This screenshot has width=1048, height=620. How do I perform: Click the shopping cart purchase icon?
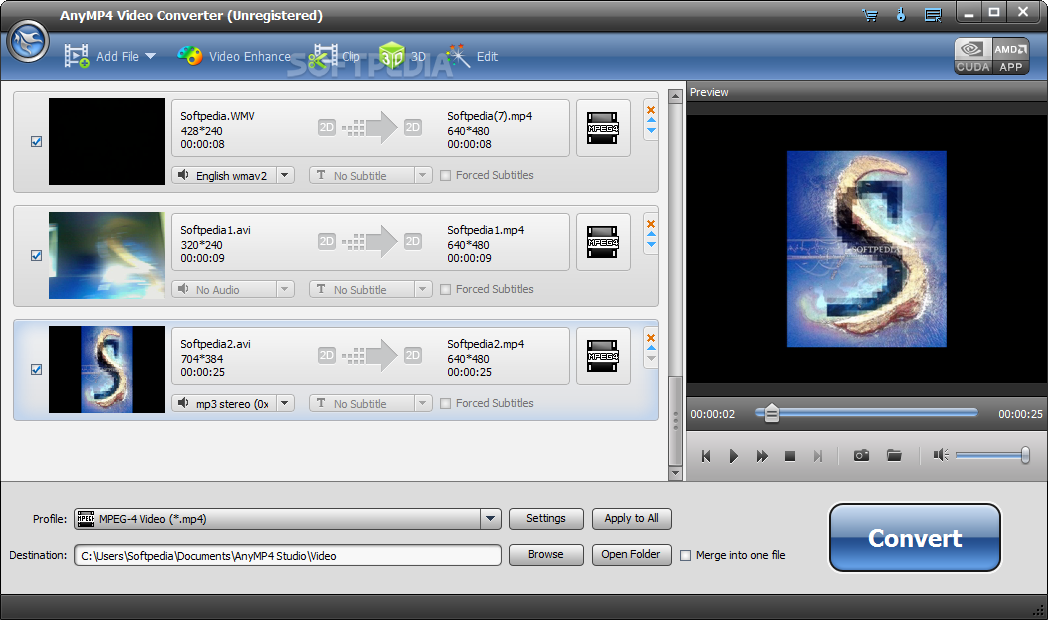[x=870, y=15]
